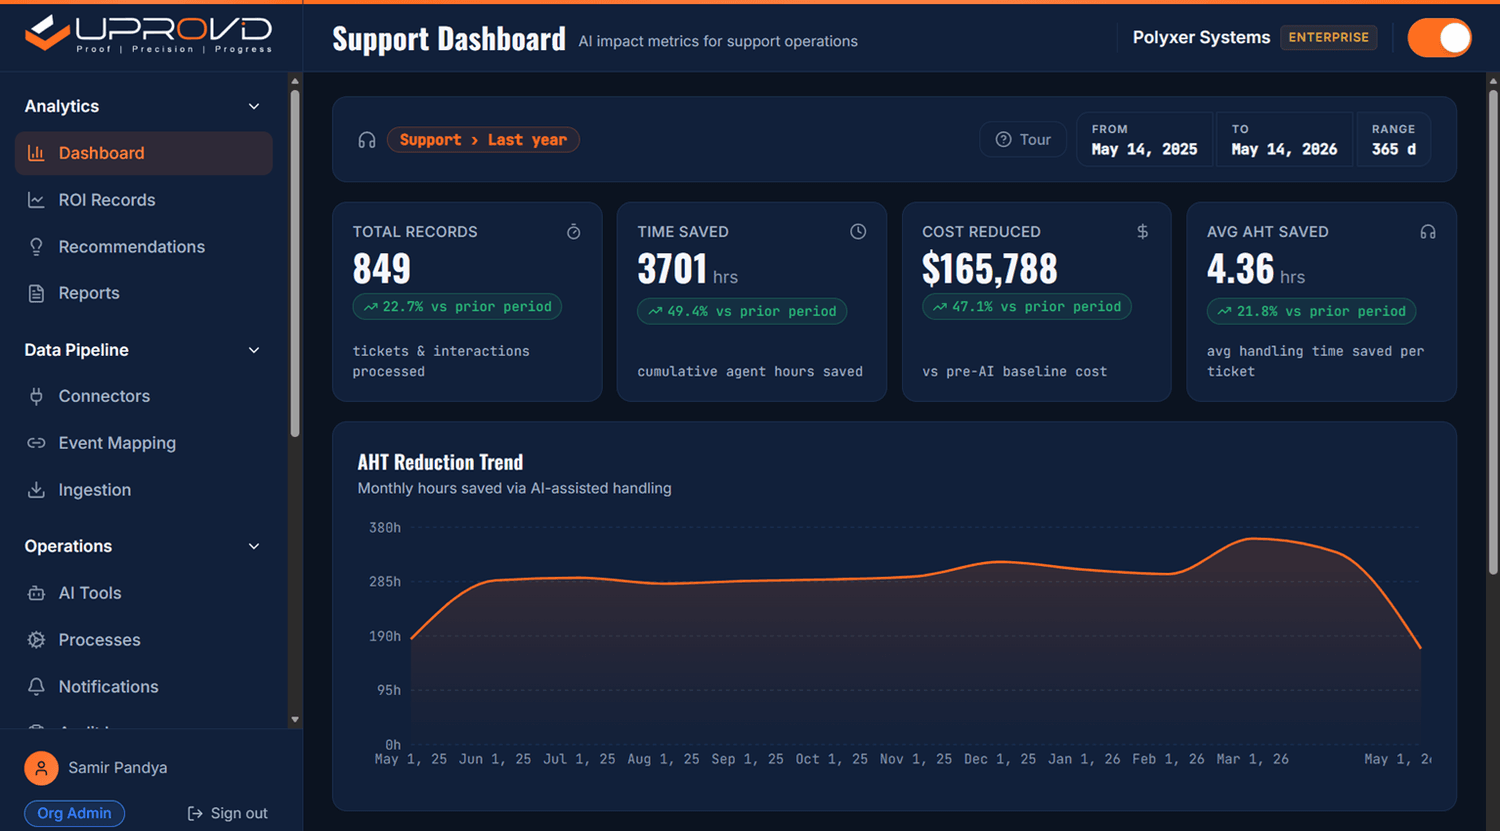Click the dollar icon on Cost Reduced card
The height and width of the screenshot is (831, 1500).
(1143, 232)
